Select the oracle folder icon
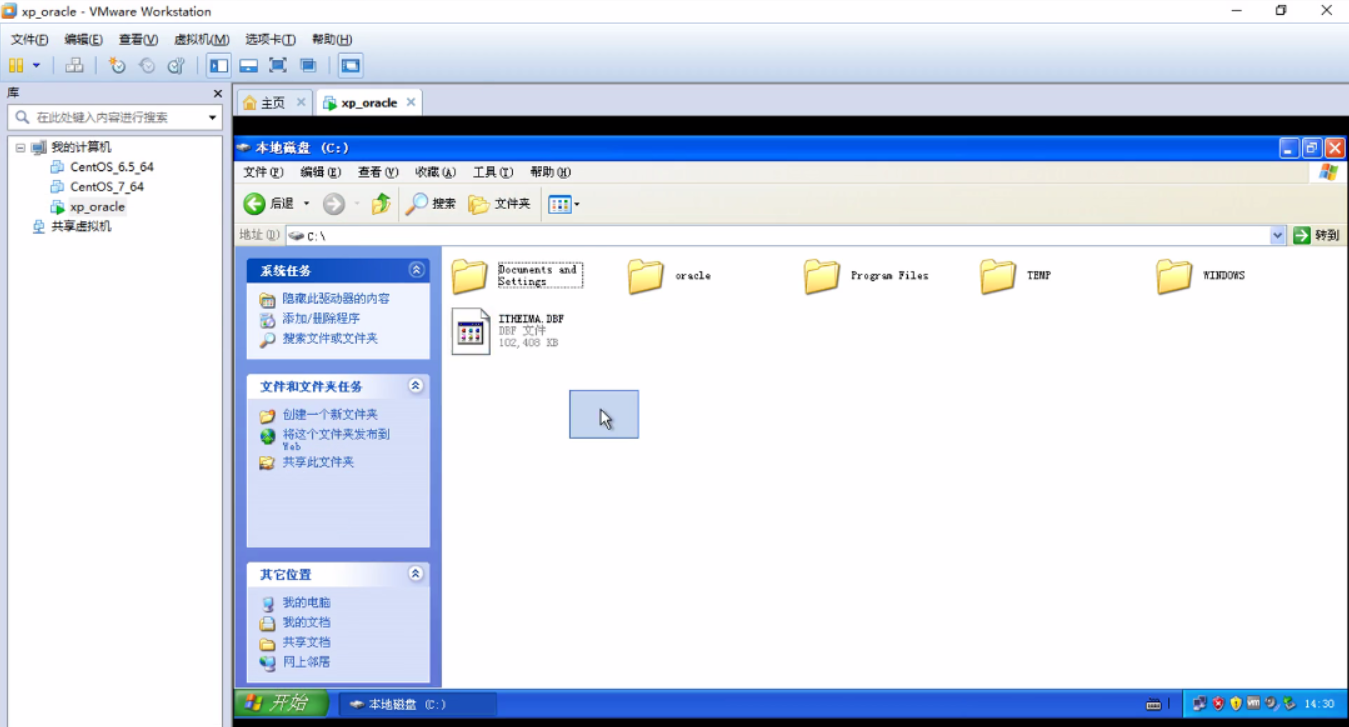This screenshot has height=727, width=1349. pyautogui.click(x=646, y=276)
